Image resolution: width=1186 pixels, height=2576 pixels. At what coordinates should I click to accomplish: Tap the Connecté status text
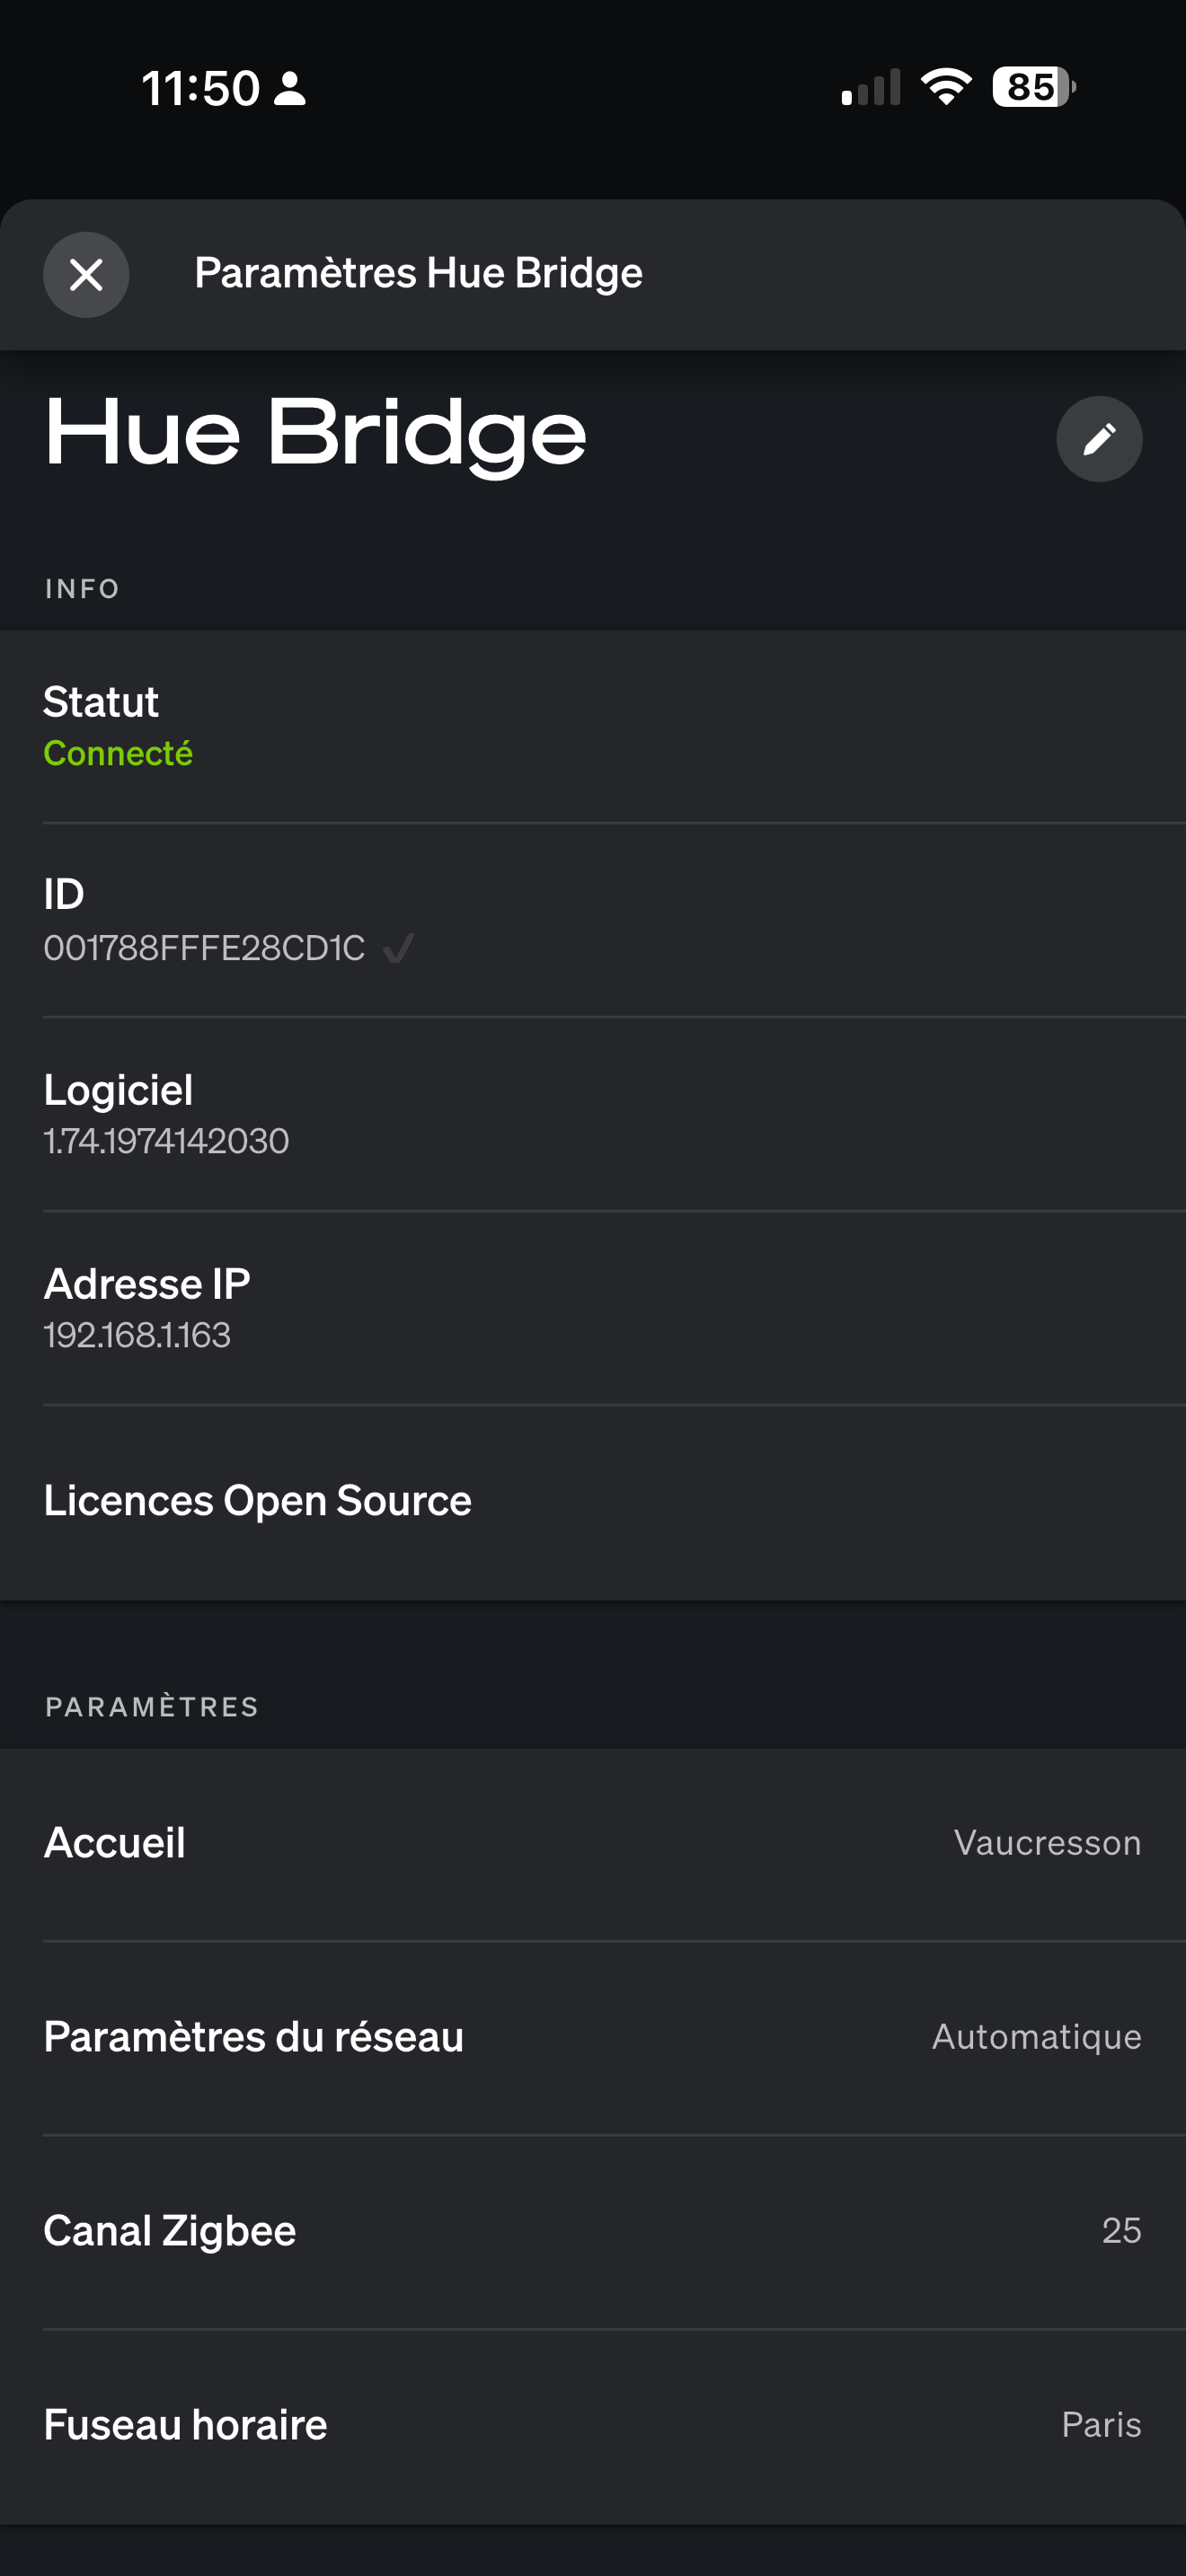point(118,753)
